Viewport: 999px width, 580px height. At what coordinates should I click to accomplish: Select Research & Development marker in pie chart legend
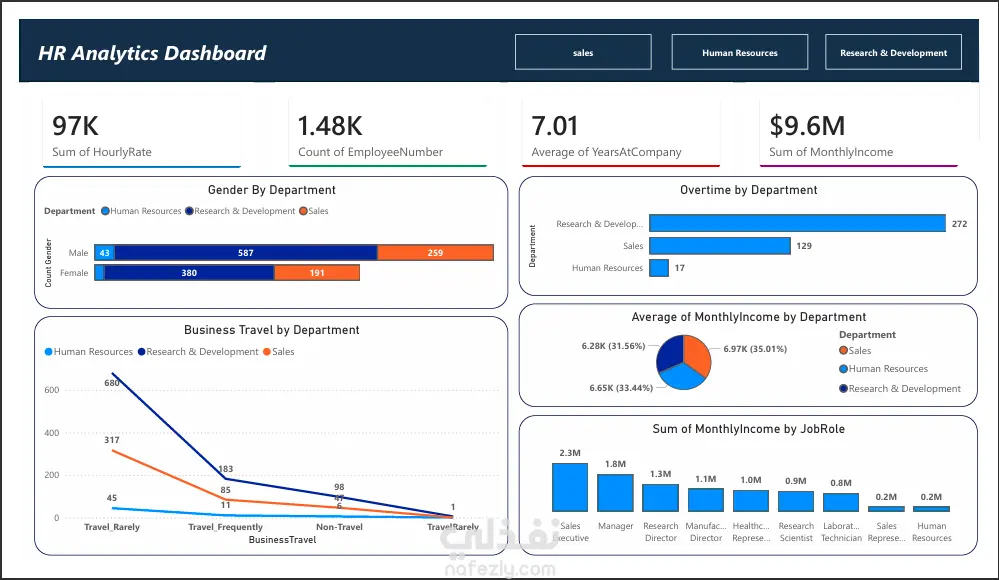click(844, 389)
